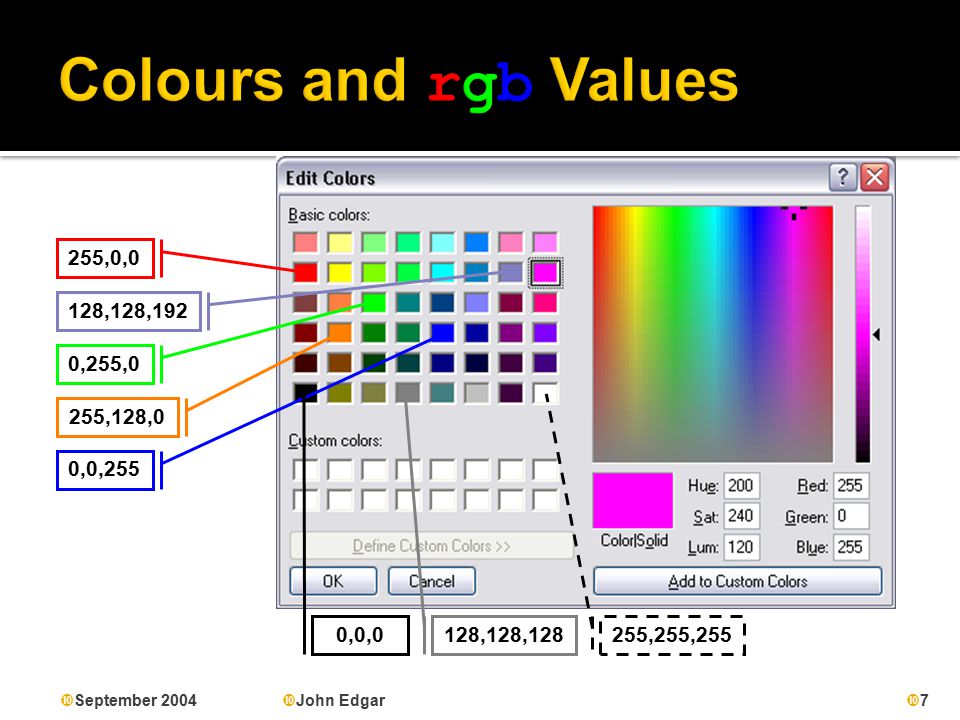Select the white basic color swatch
The height and width of the screenshot is (720, 960).
click(545, 392)
